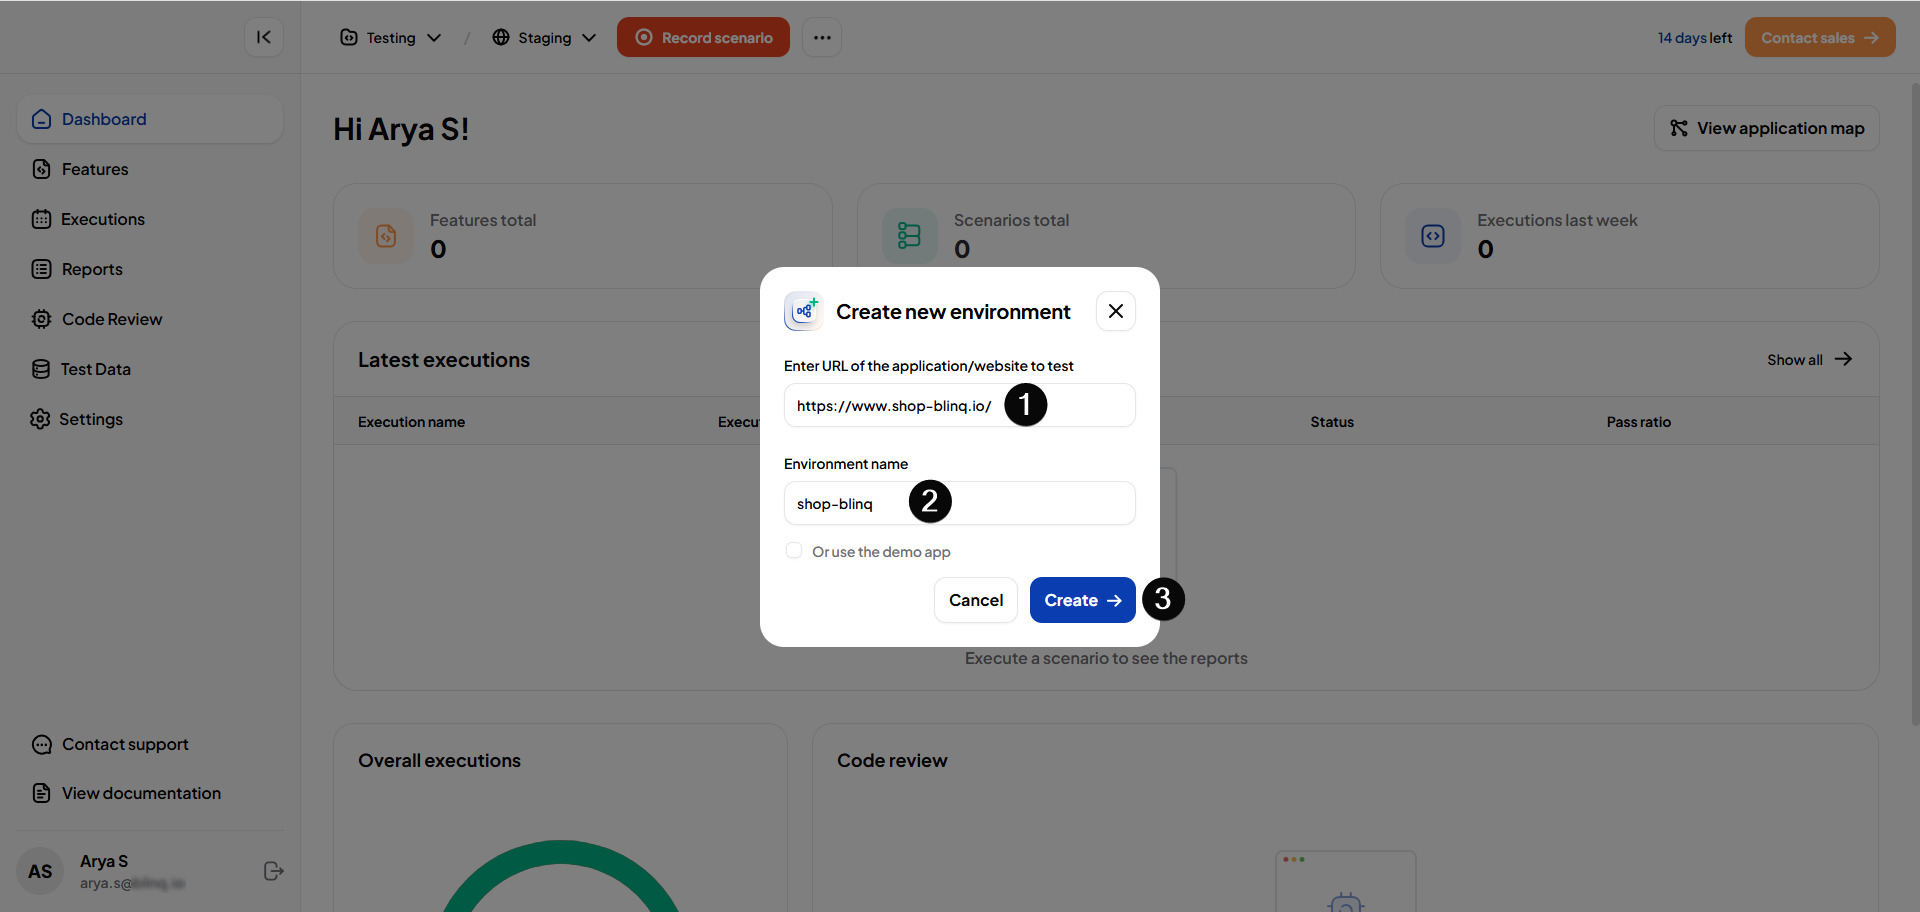Image resolution: width=1920 pixels, height=912 pixels.
Task: Expand the Testing project dropdown
Action: 391,37
